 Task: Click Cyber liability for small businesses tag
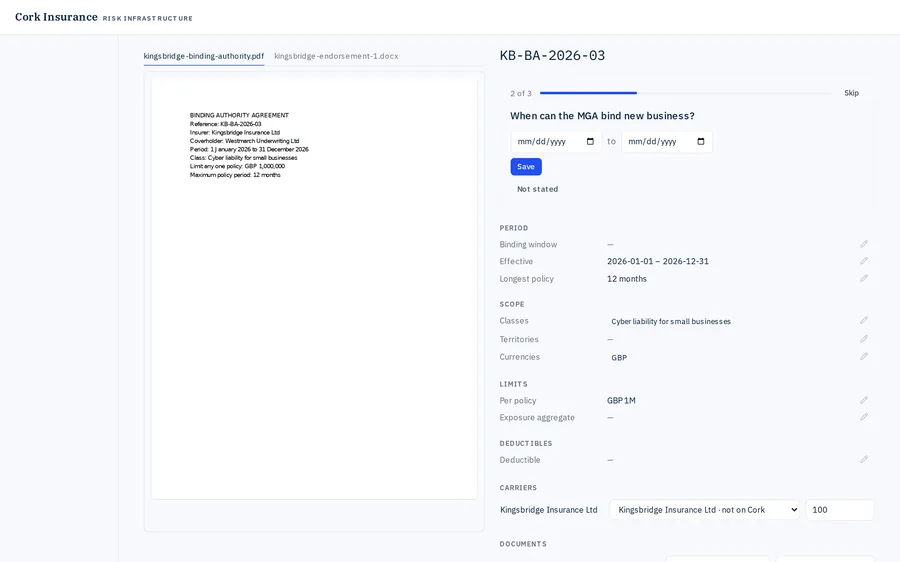pos(671,321)
